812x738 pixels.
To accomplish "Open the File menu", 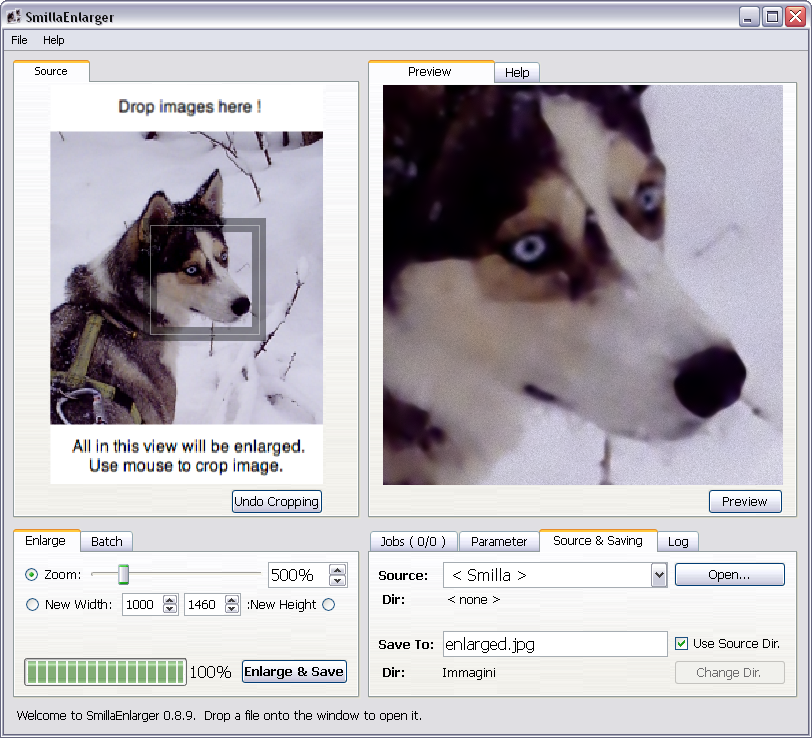I will (19, 40).
